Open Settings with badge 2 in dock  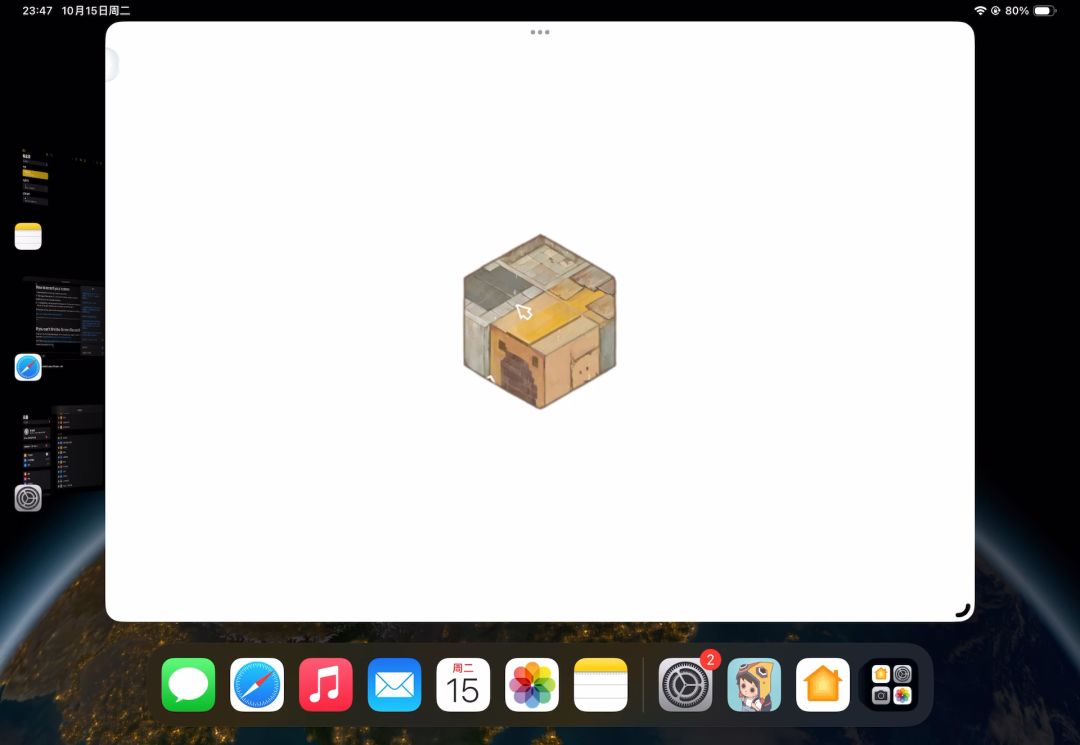(x=685, y=684)
